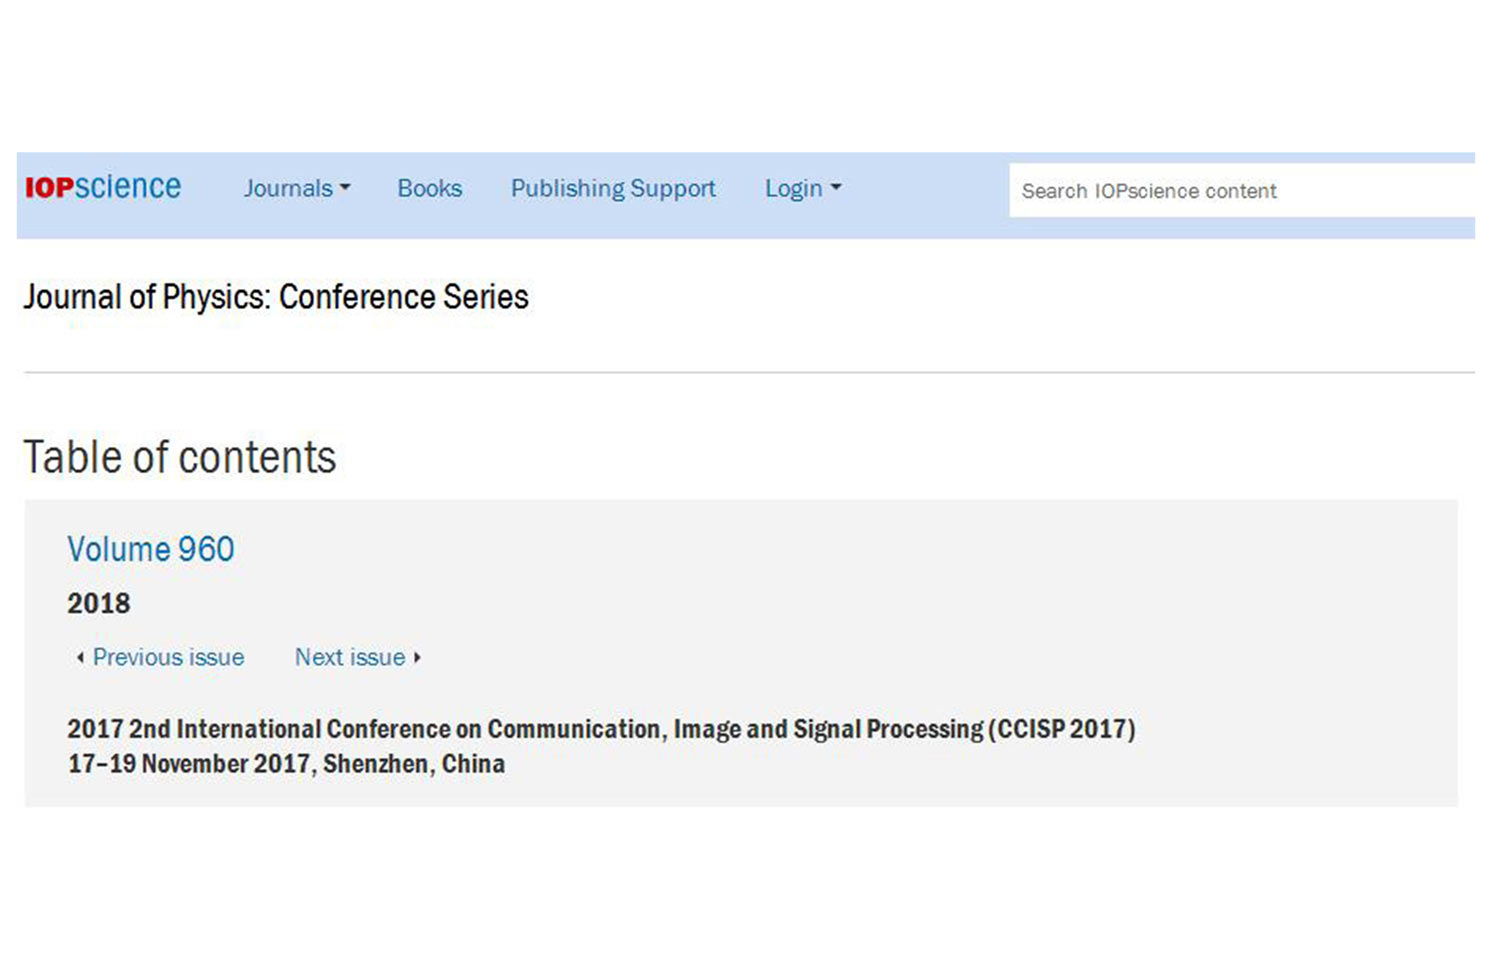Screen dimensions: 1500x965
Task: Click the previous issue left arrow
Action: pyautogui.click(x=79, y=658)
